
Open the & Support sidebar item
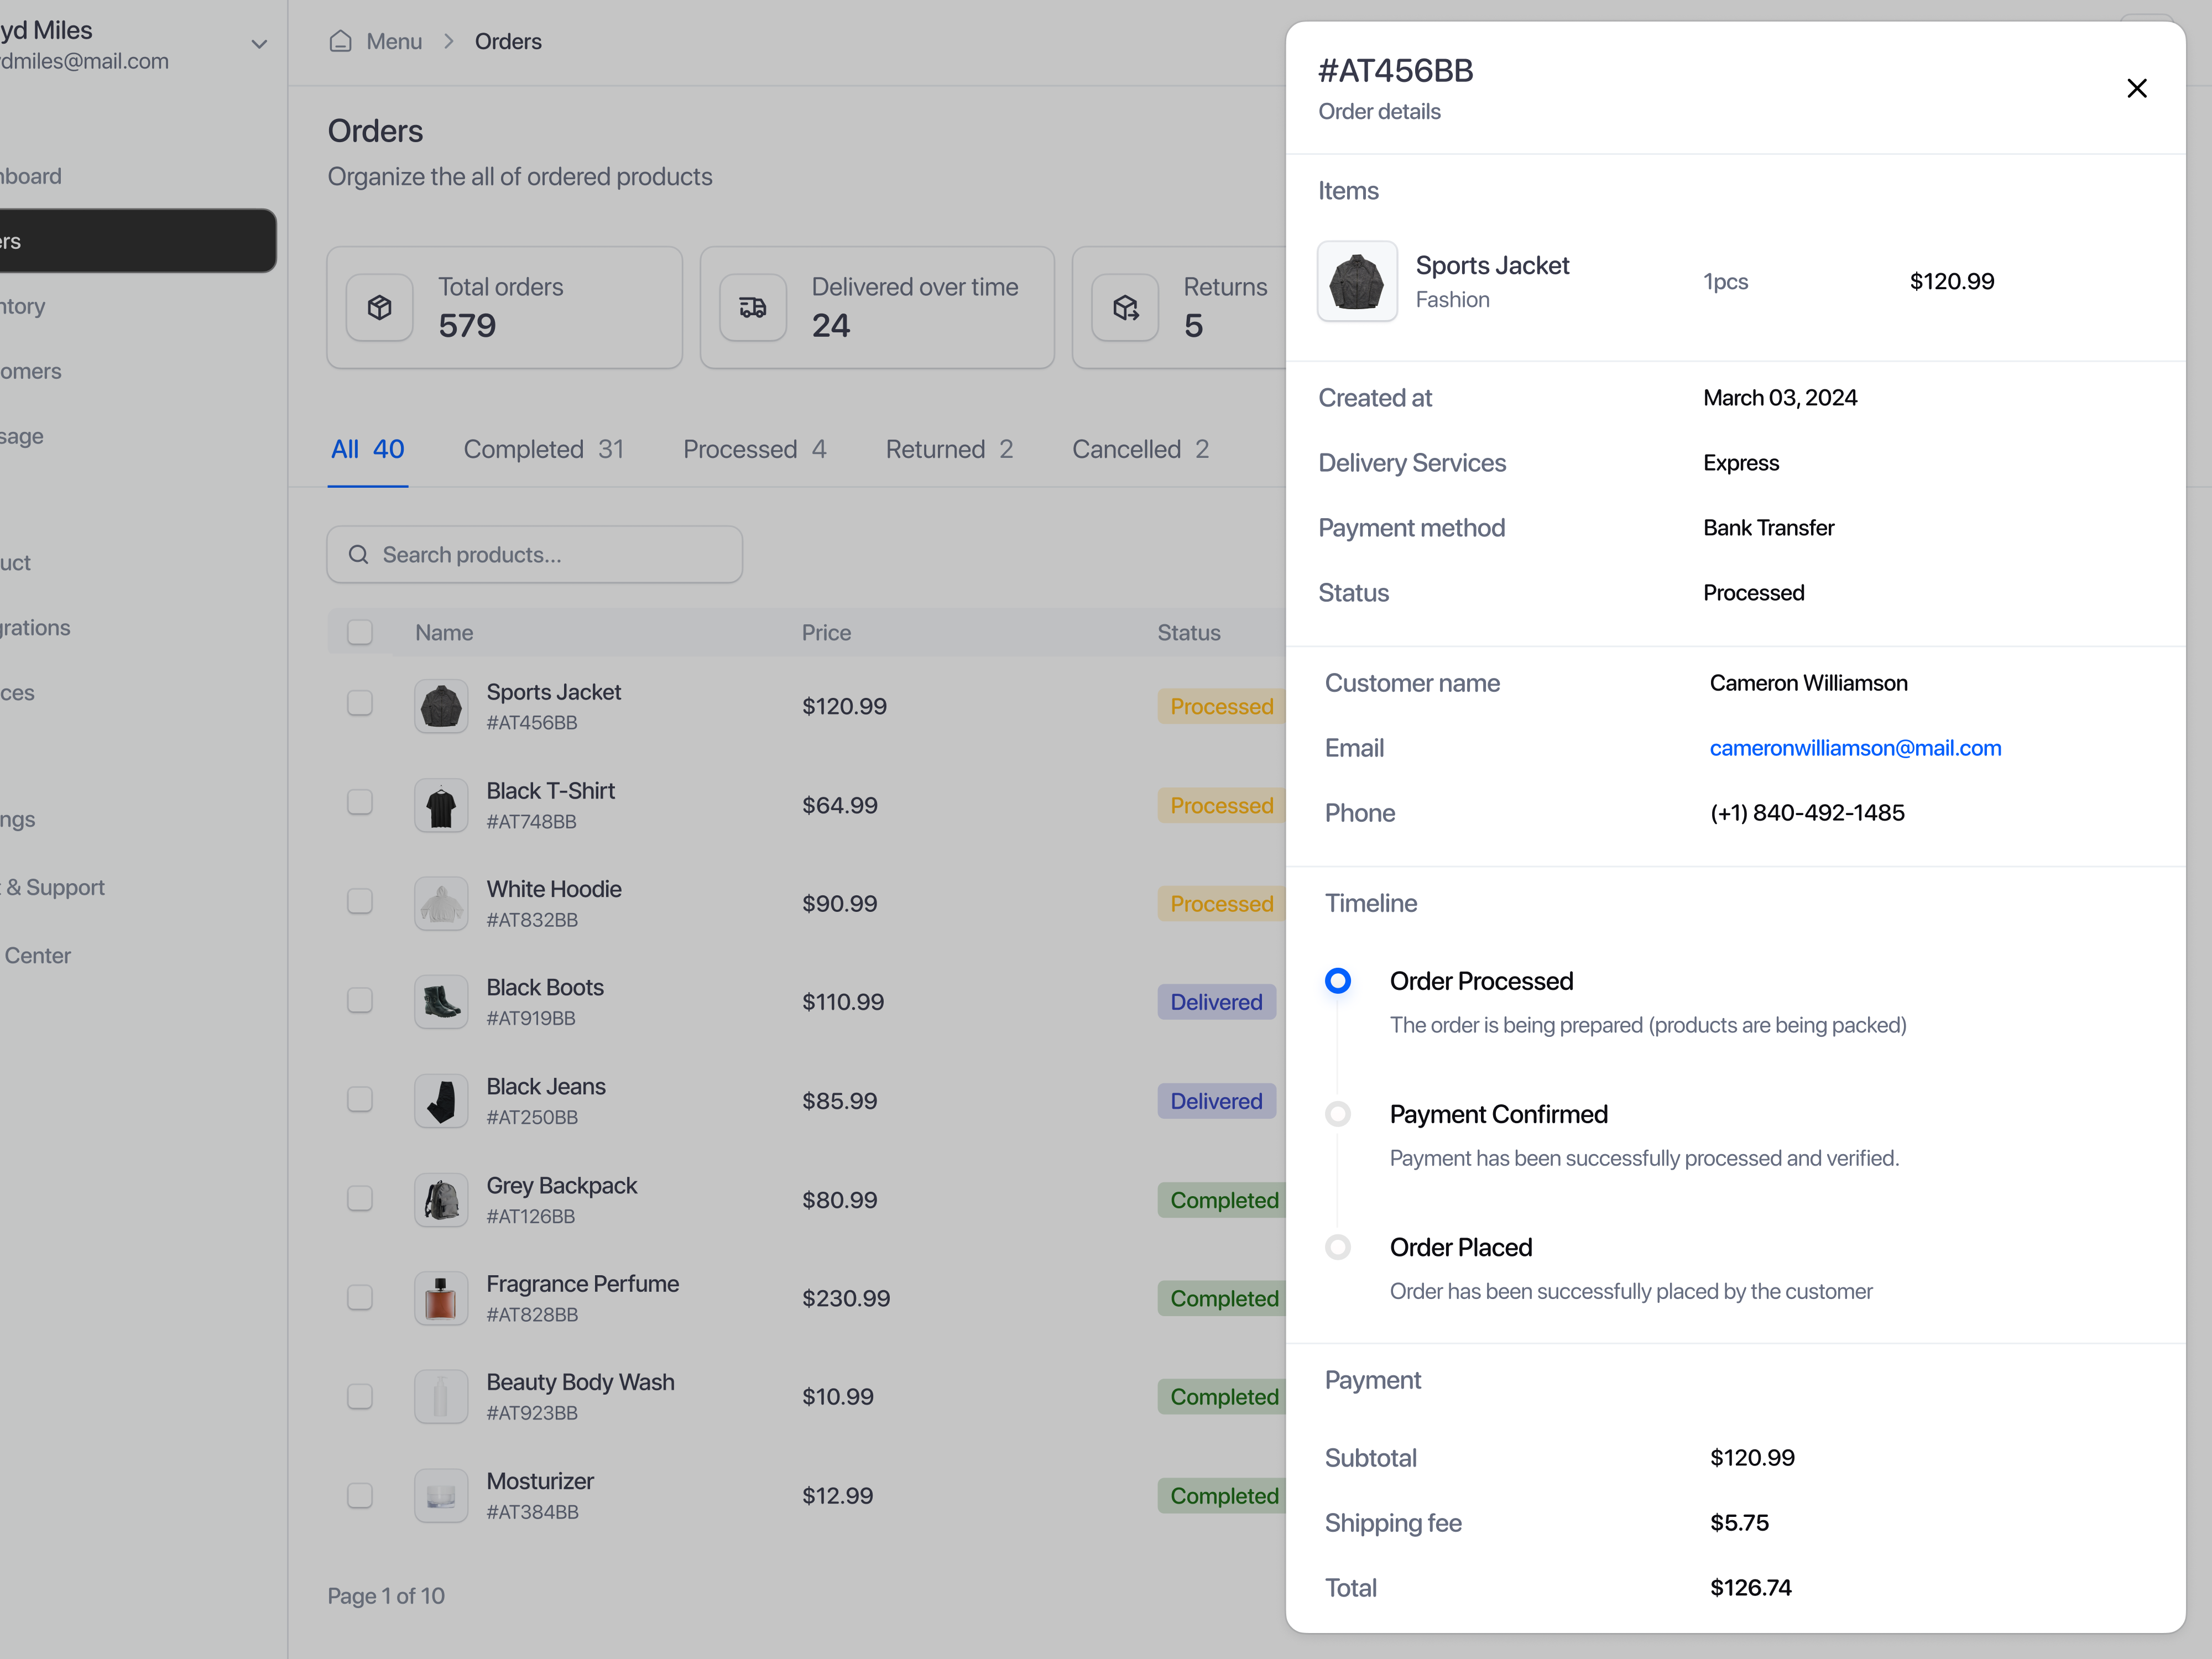pos(52,887)
